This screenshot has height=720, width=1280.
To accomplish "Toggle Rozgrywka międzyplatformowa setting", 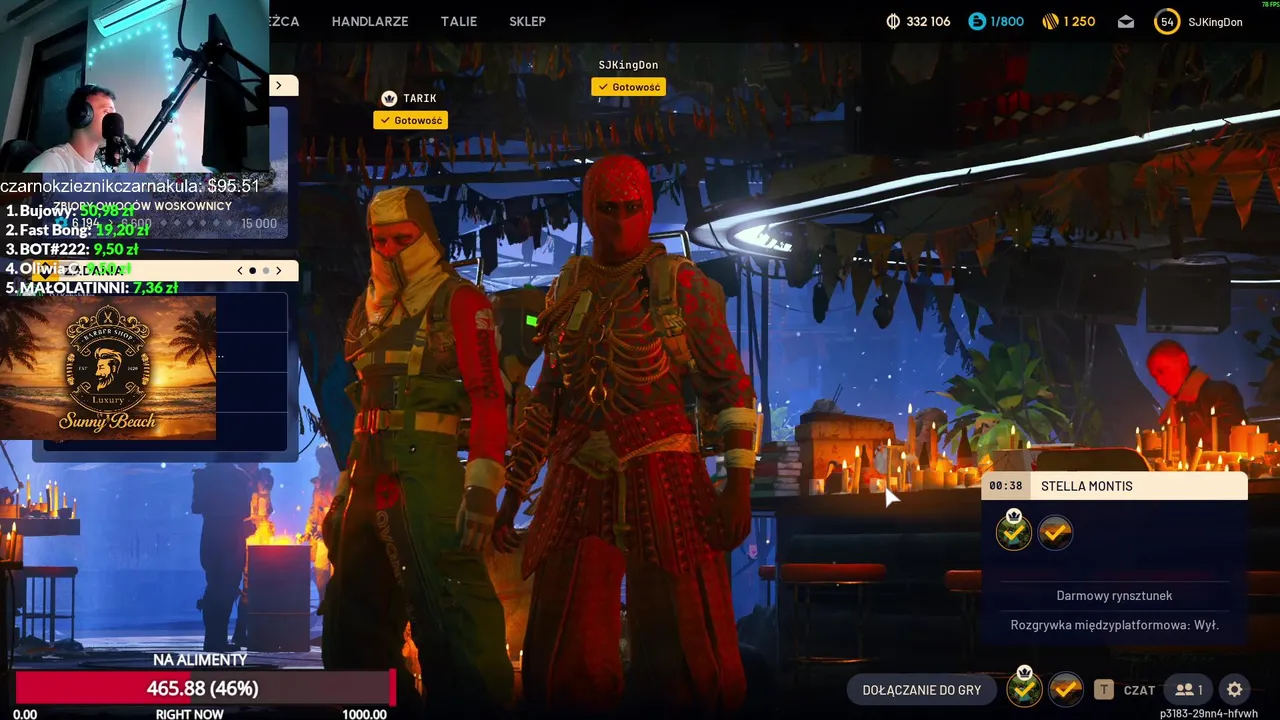I will click(1114, 625).
